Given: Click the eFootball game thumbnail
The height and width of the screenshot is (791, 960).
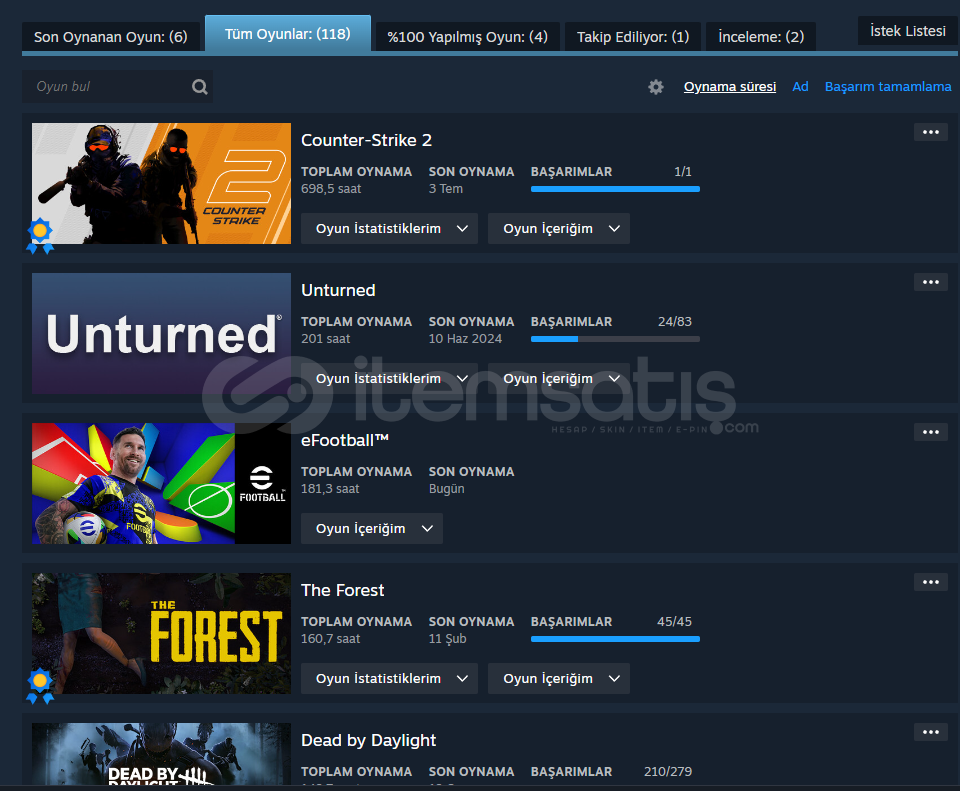Looking at the screenshot, I should [162, 484].
